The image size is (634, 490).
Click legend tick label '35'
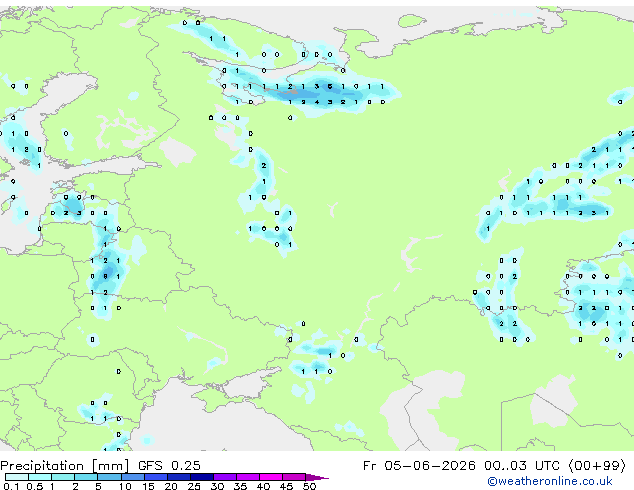click(x=240, y=486)
